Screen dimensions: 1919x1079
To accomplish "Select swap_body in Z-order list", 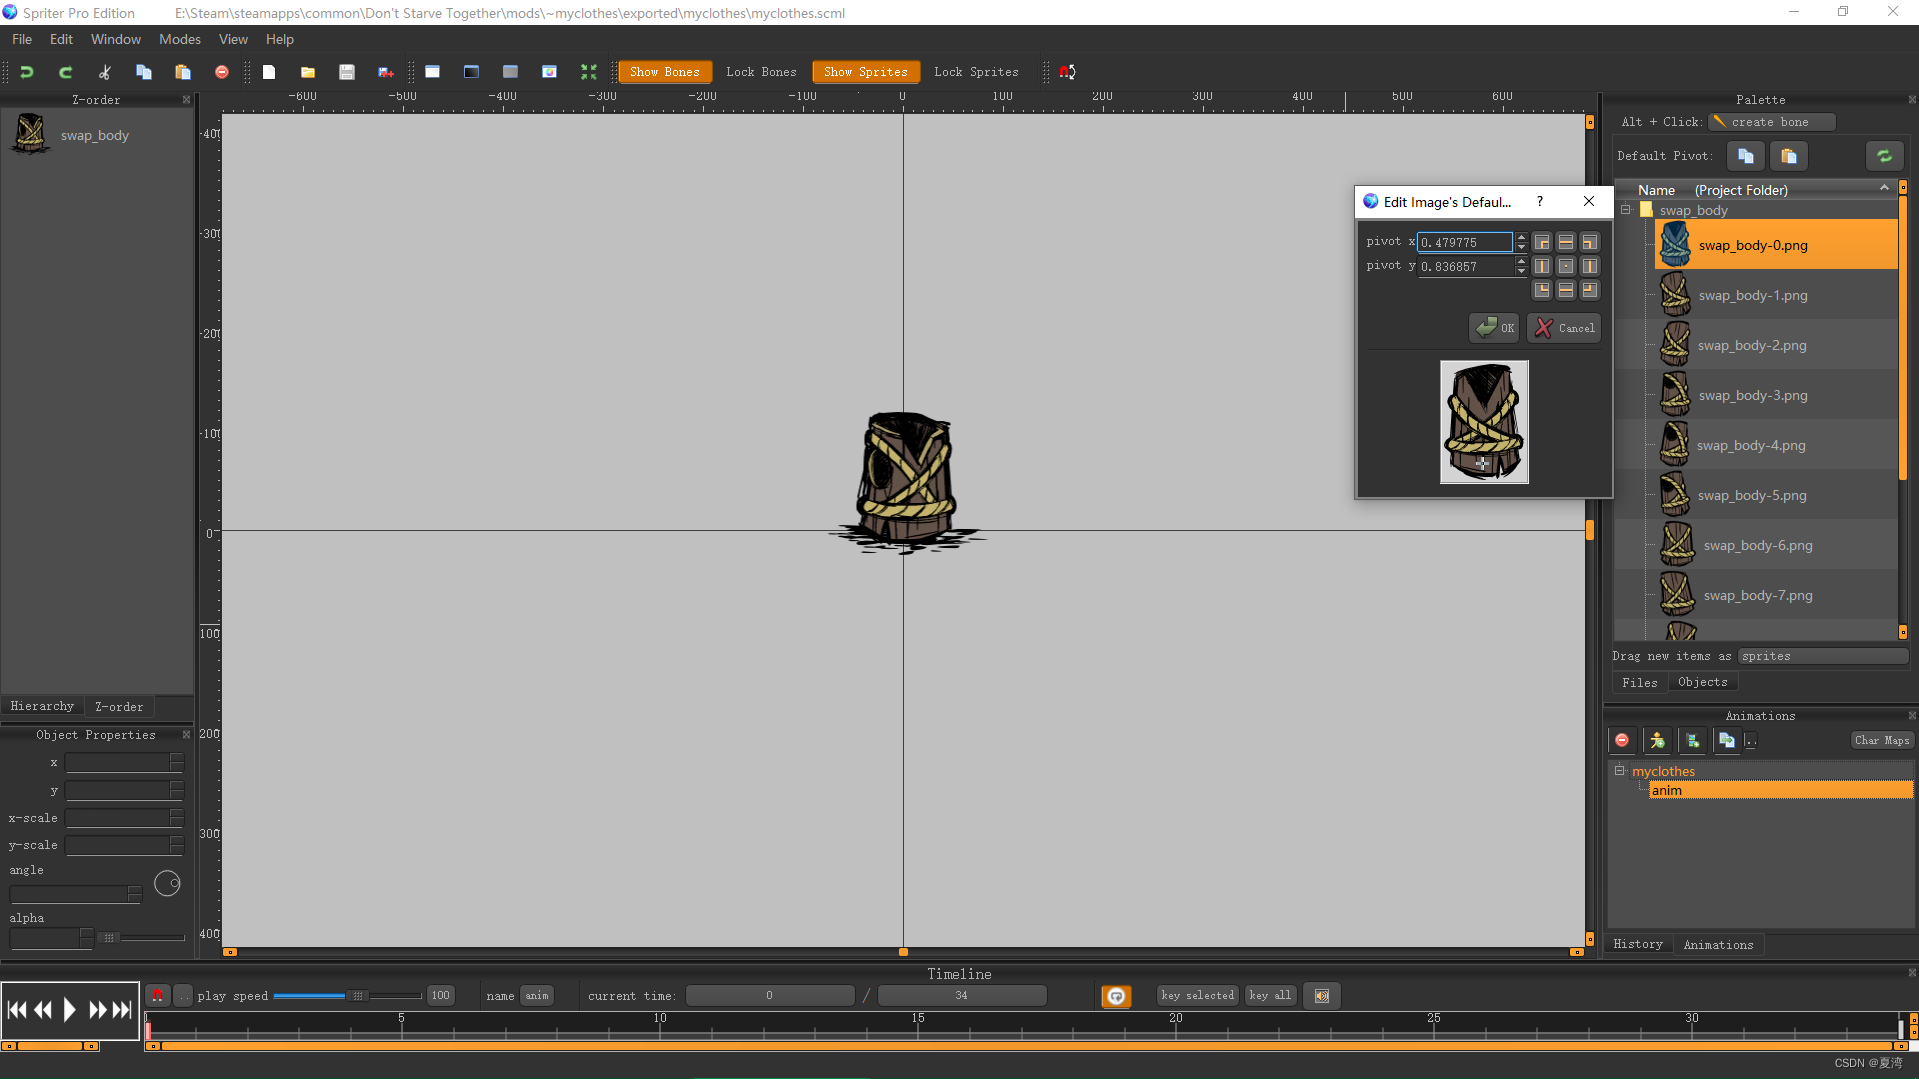I will point(97,135).
